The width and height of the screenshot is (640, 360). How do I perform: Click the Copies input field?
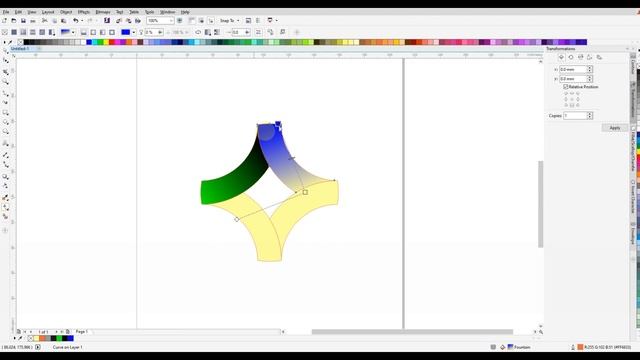point(575,116)
